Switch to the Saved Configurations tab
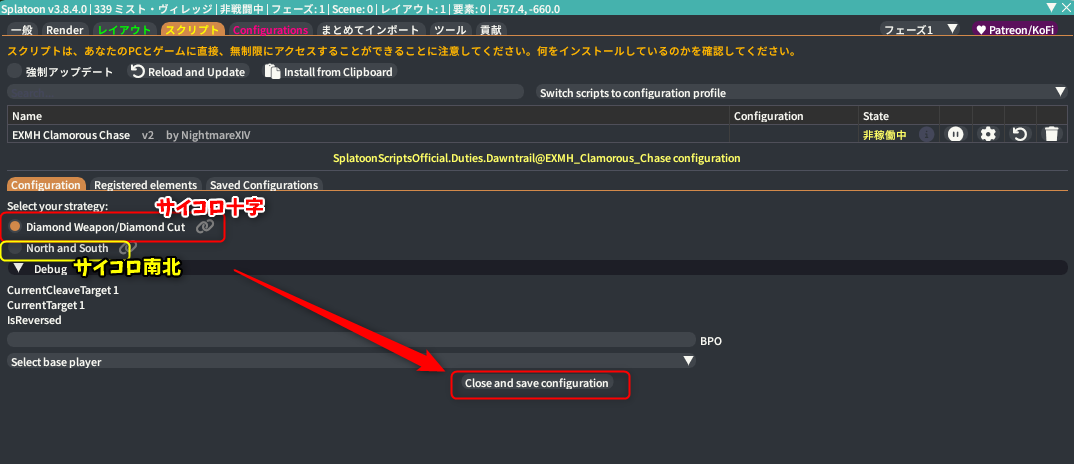The width and height of the screenshot is (1074, 464). (x=264, y=185)
